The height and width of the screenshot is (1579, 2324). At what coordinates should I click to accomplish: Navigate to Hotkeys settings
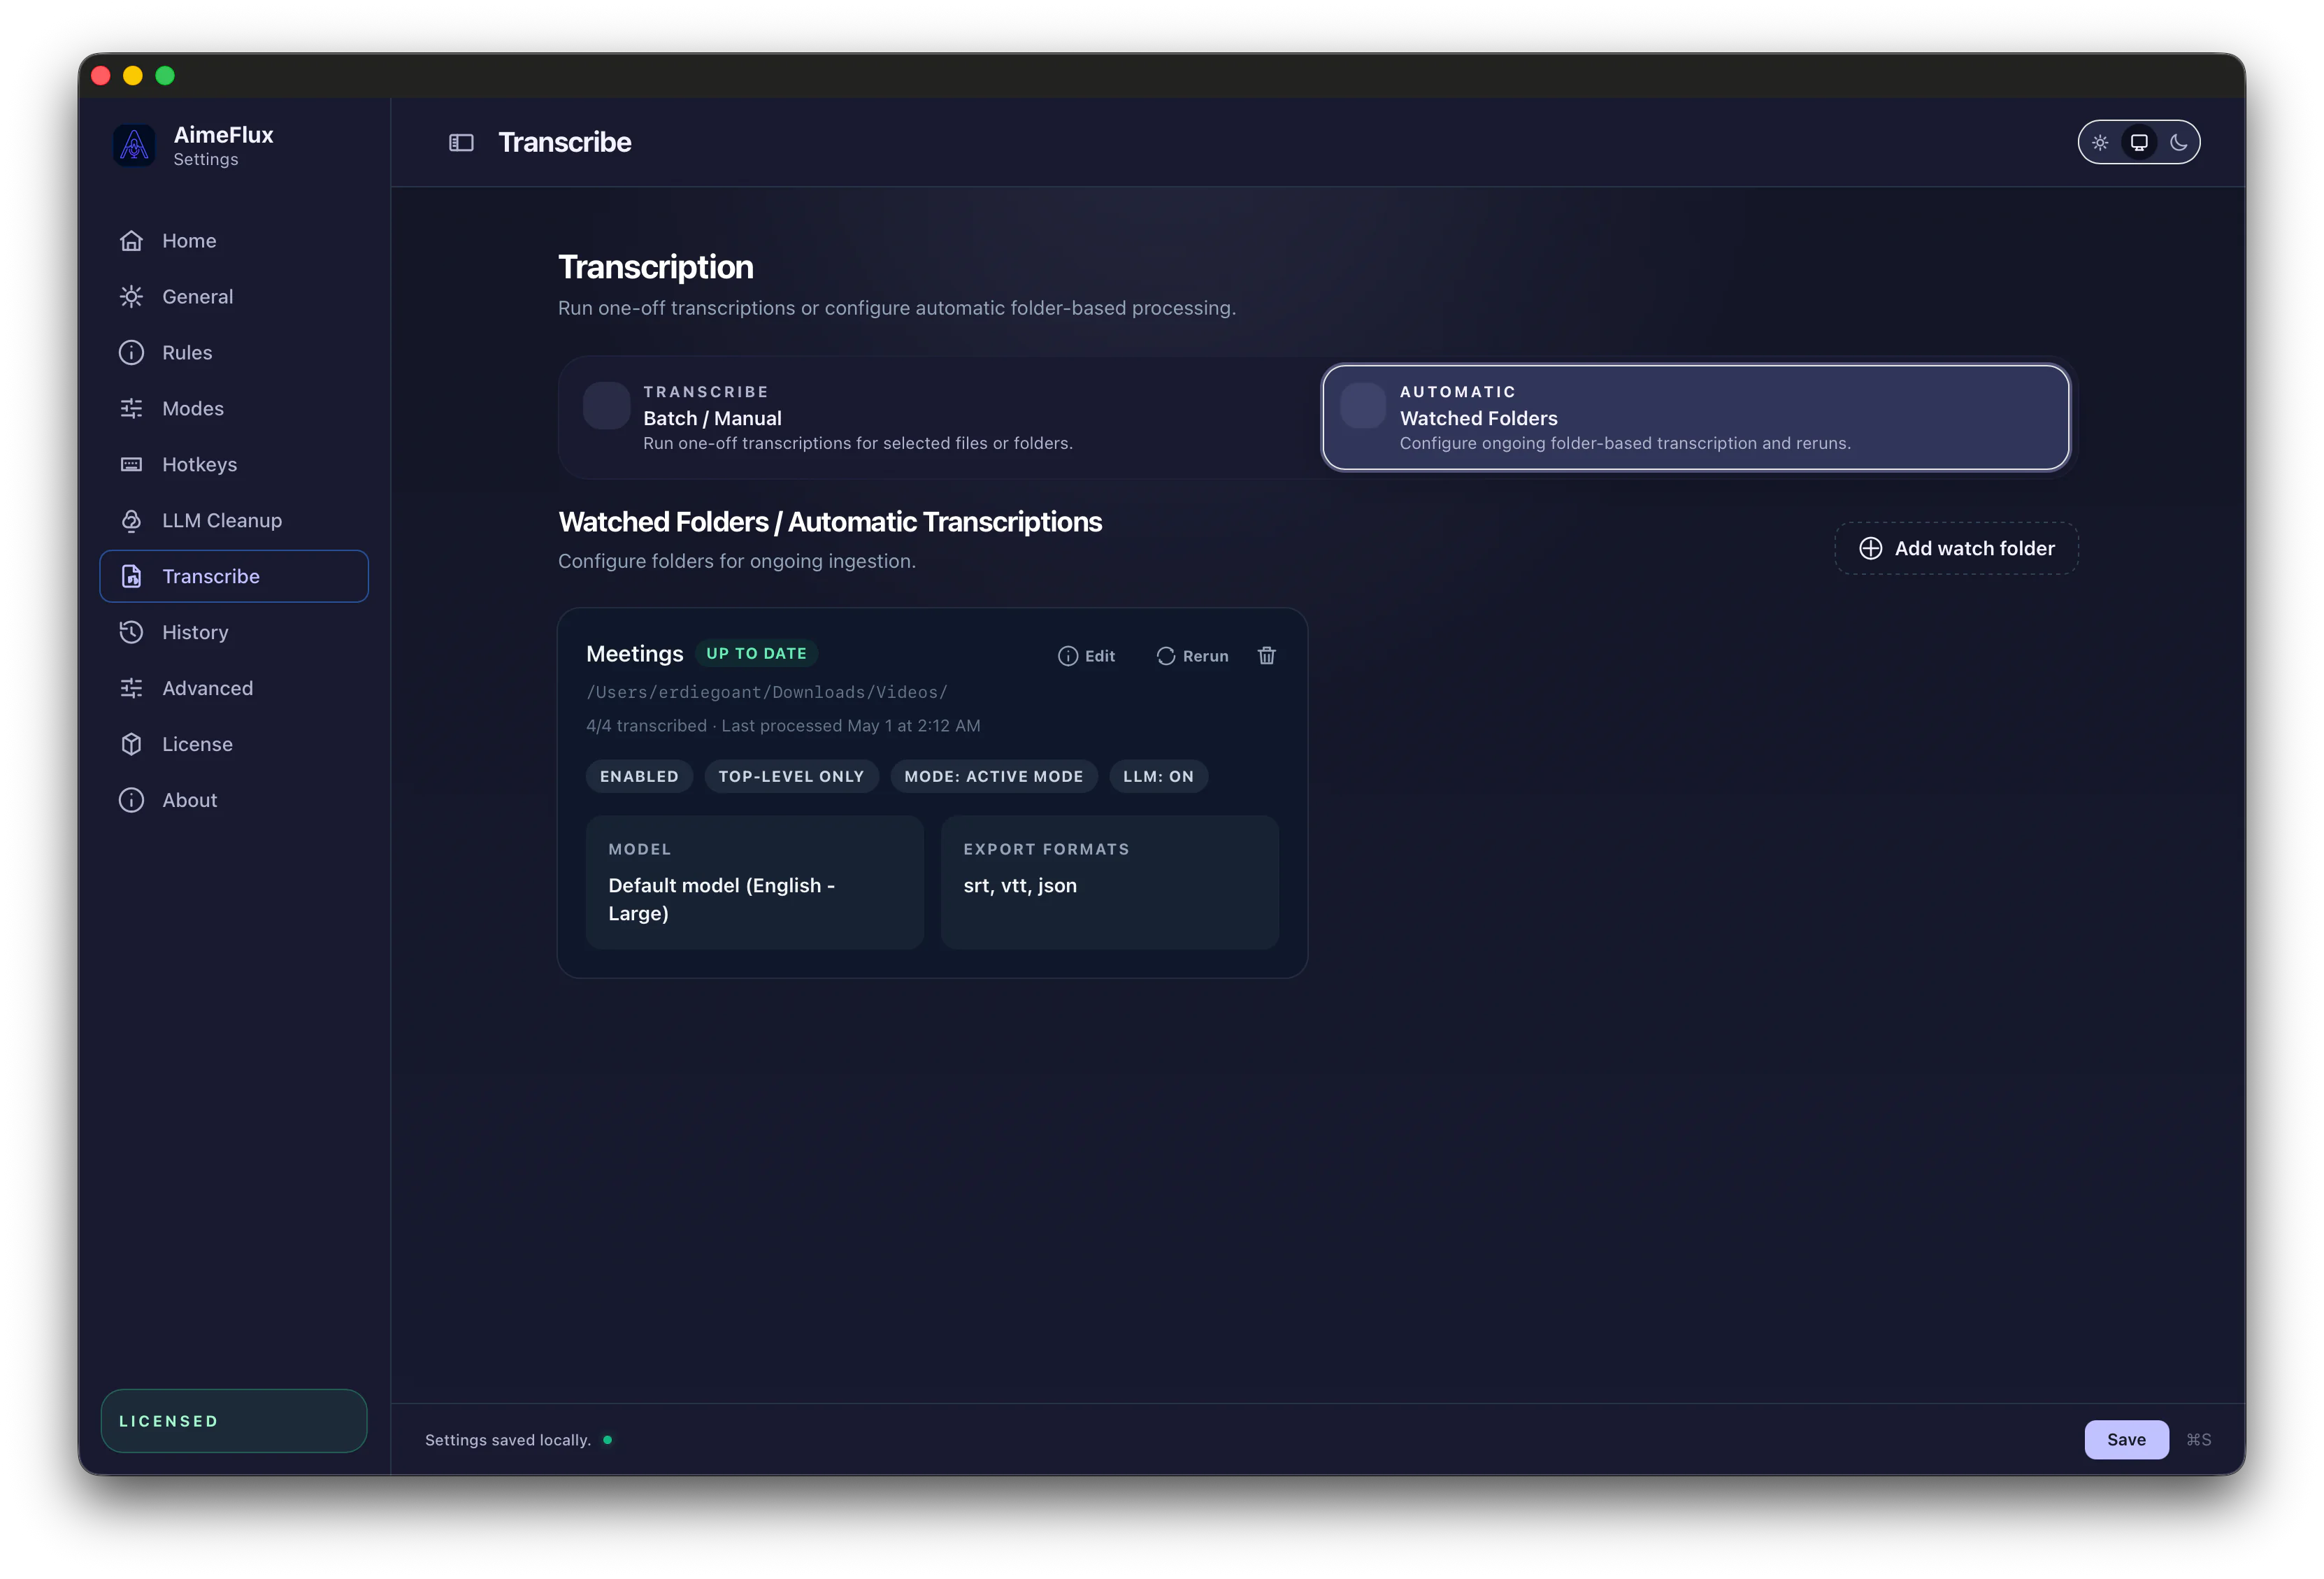point(234,465)
